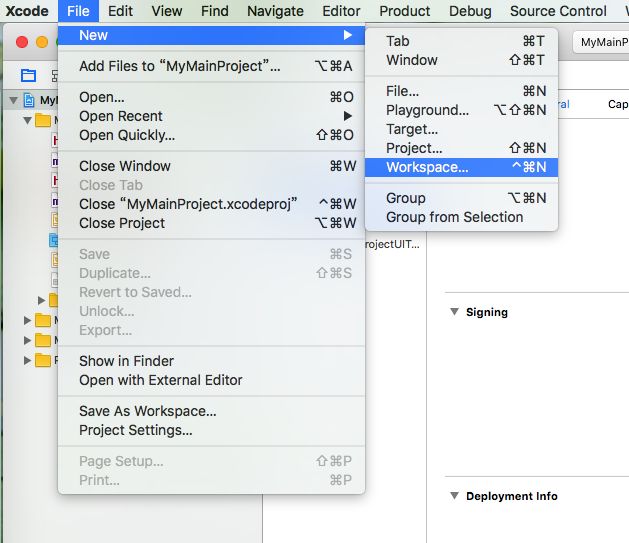The width and height of the screenshot is (629, 543).
Task: Click the yellow minimize window button
Action: 42,42
